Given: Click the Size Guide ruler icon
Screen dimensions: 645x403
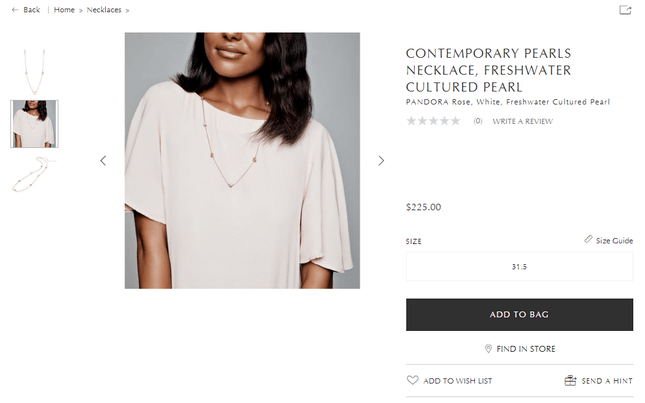Looking at the screenshot, I should 588,240.
